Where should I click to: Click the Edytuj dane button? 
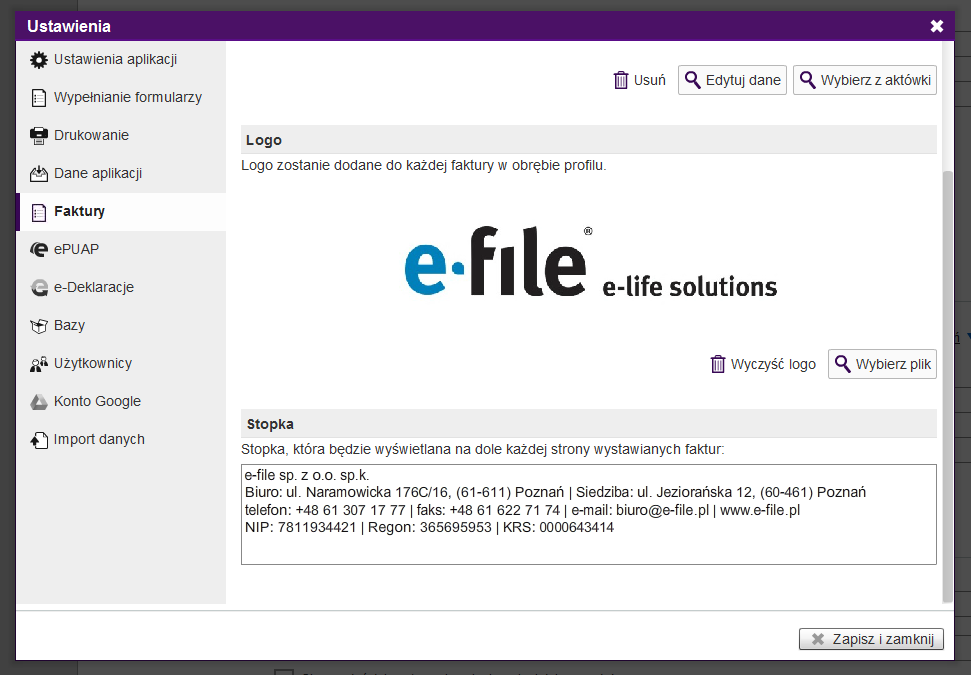tap(732, 80)
